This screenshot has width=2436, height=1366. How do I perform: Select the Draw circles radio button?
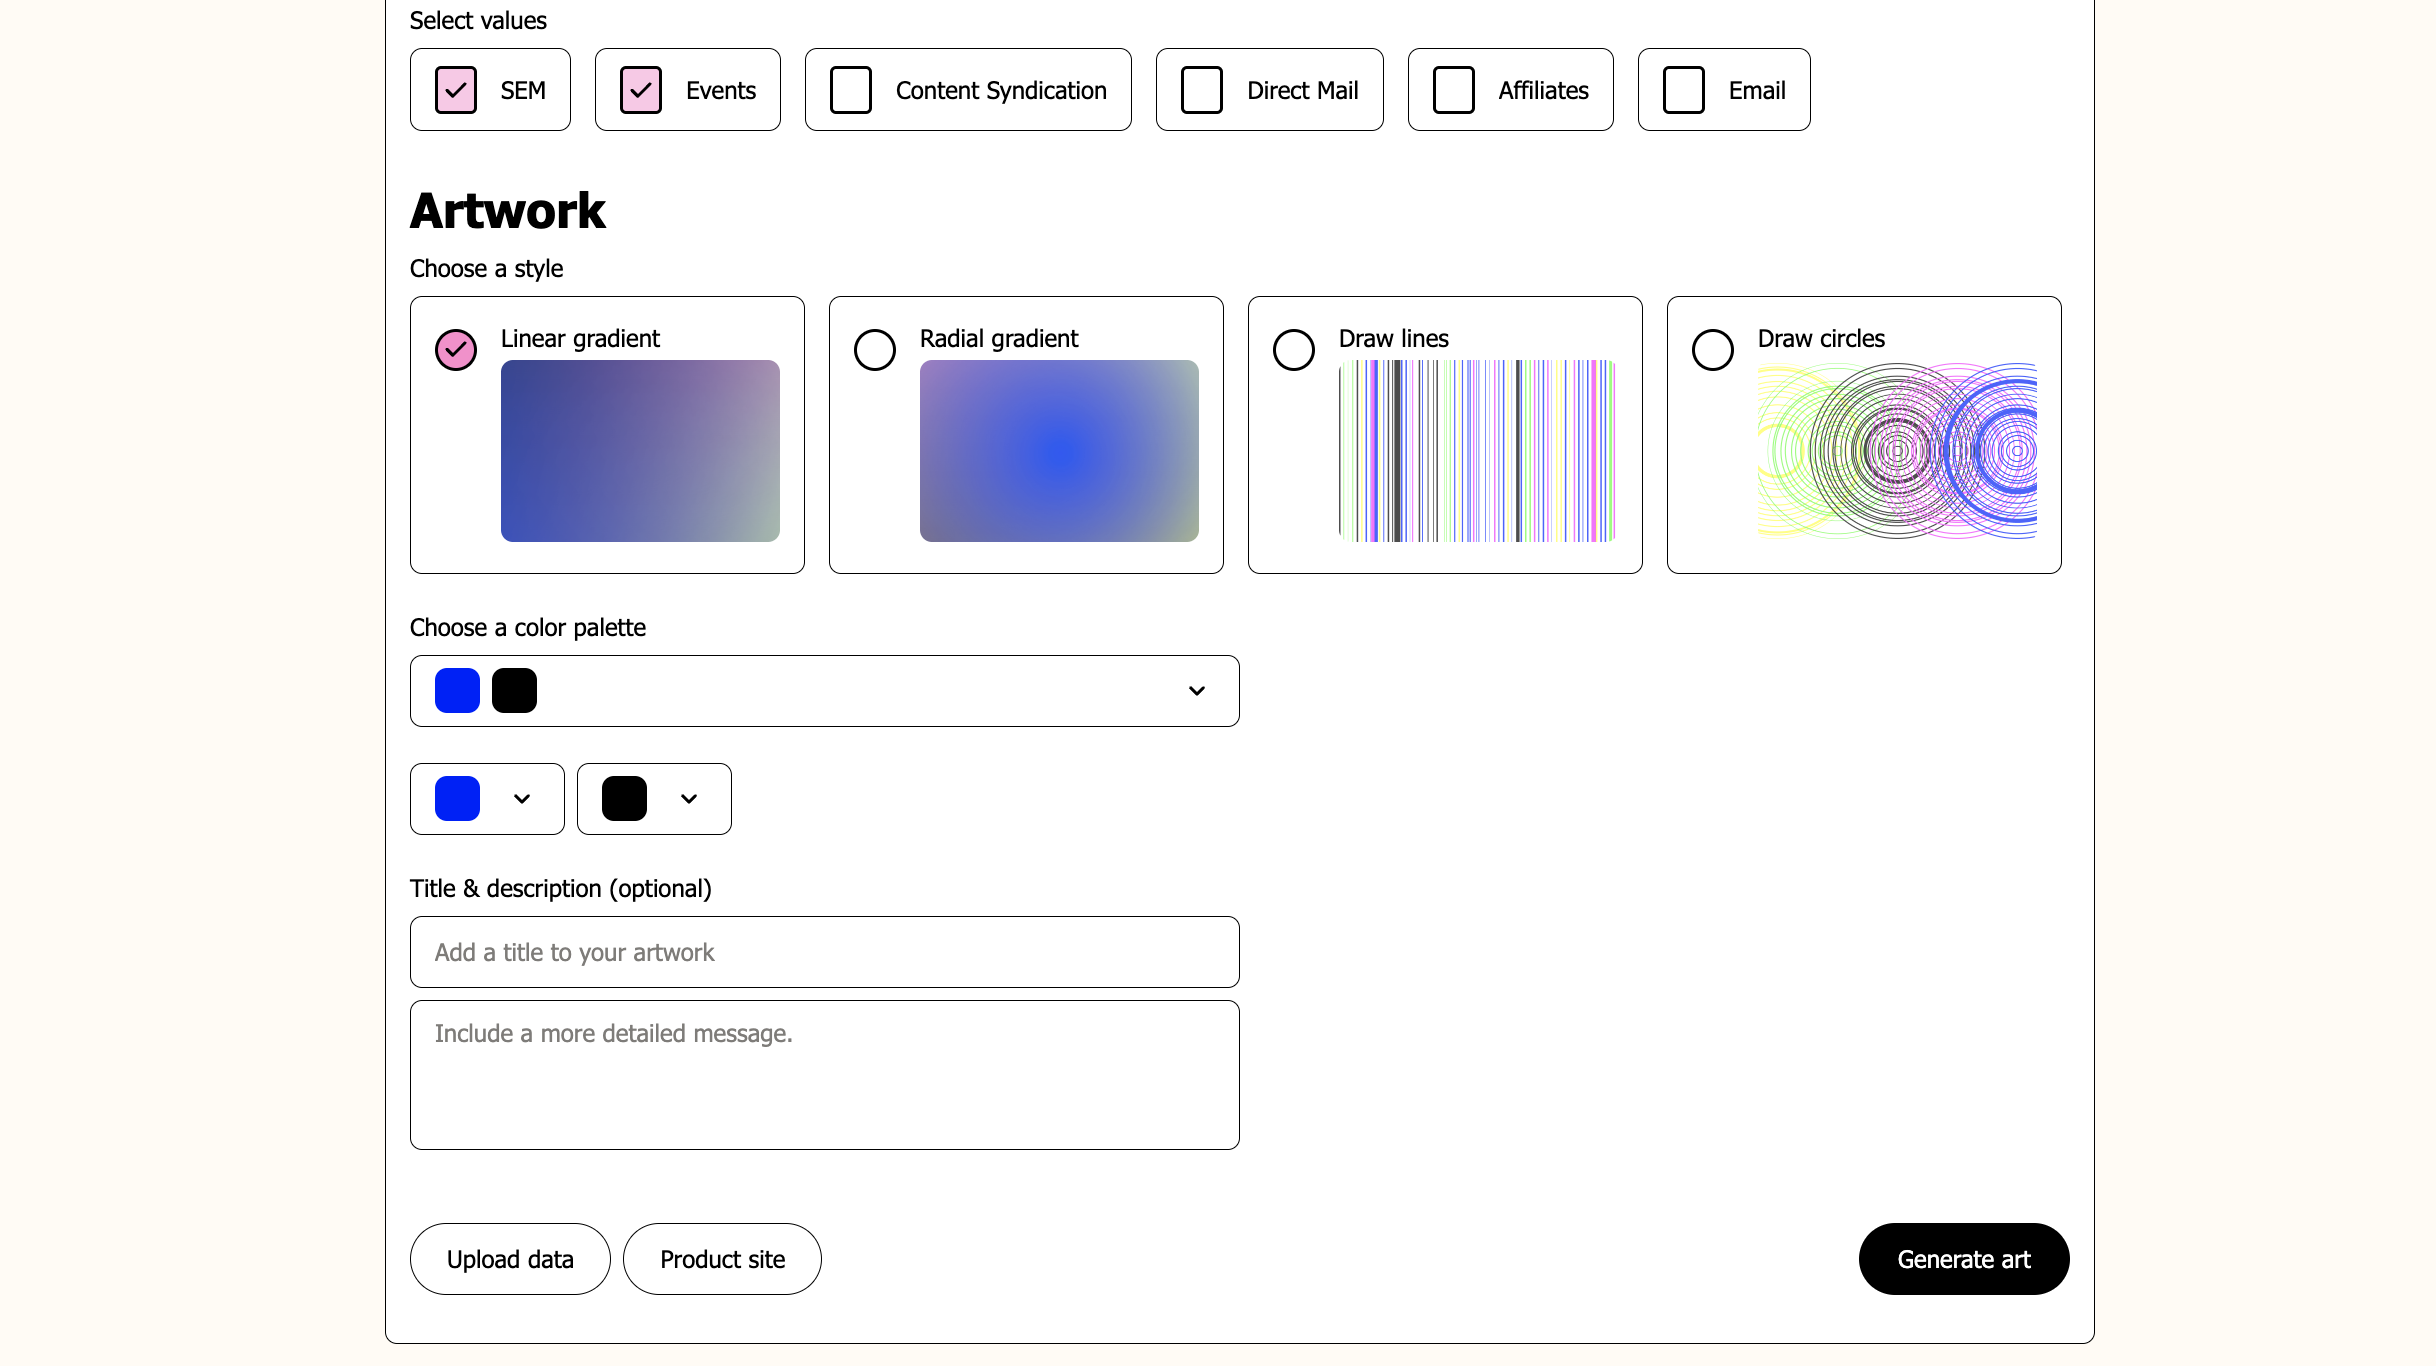[x=1713, y=350]
